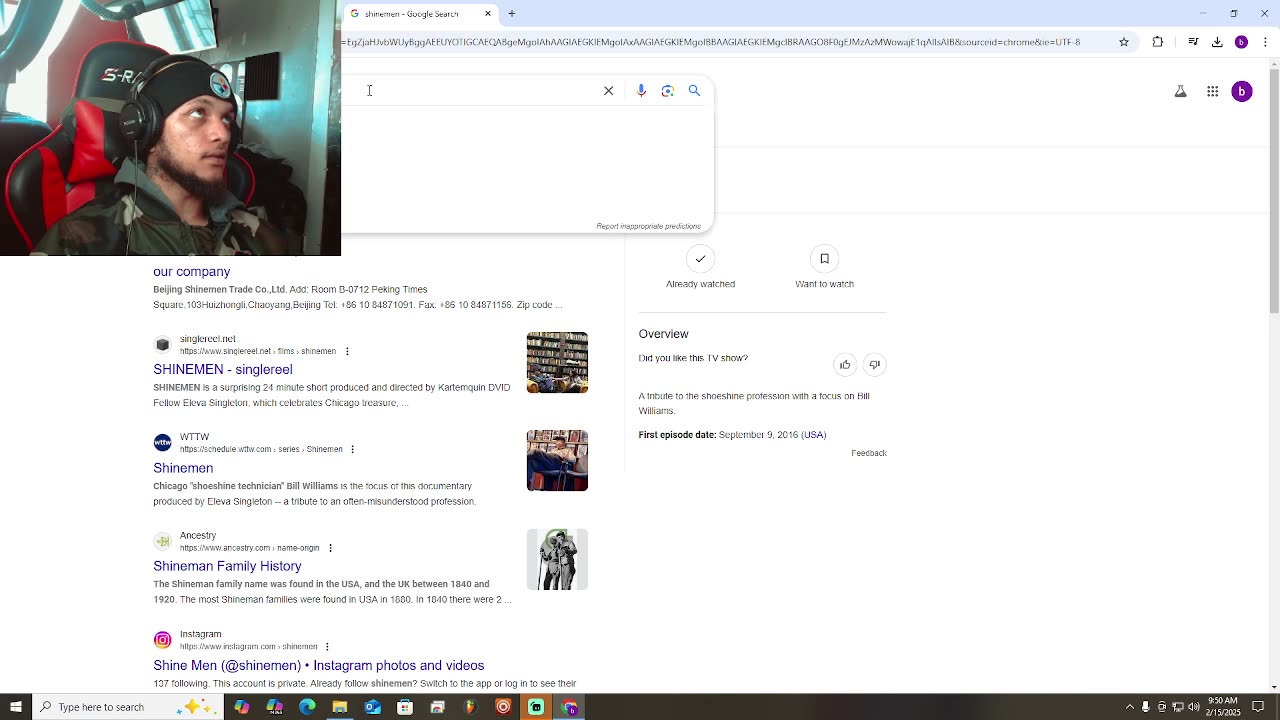Open Windows Start menu

(16, 707)
